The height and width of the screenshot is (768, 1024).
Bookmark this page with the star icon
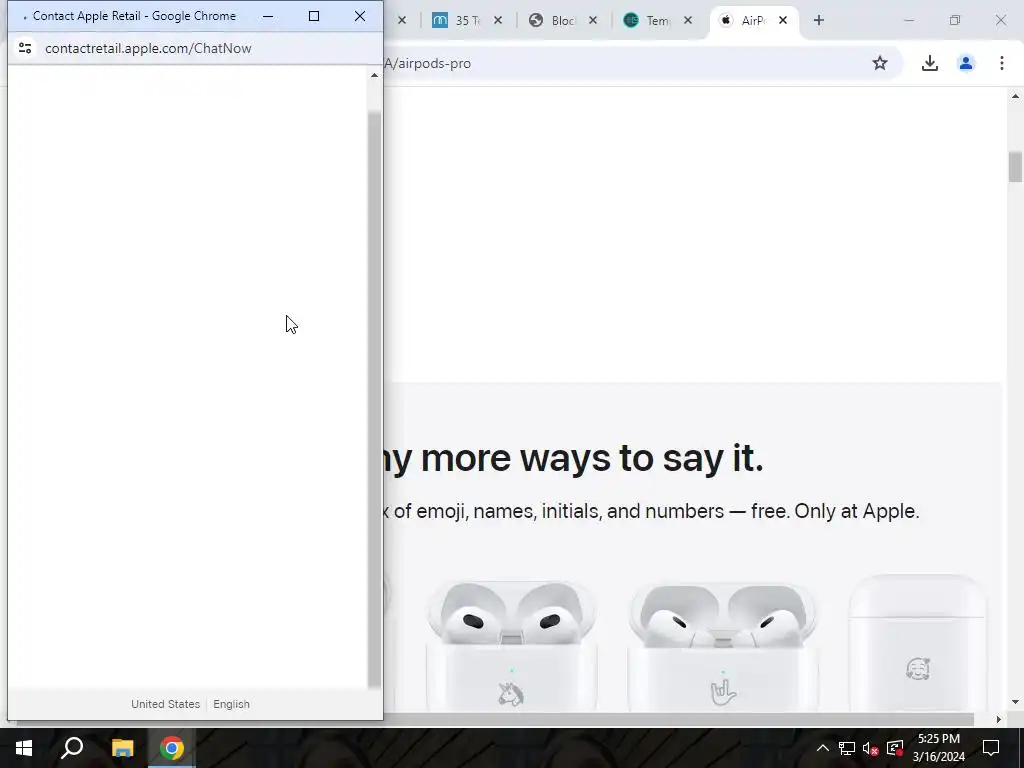click(880, 63)
